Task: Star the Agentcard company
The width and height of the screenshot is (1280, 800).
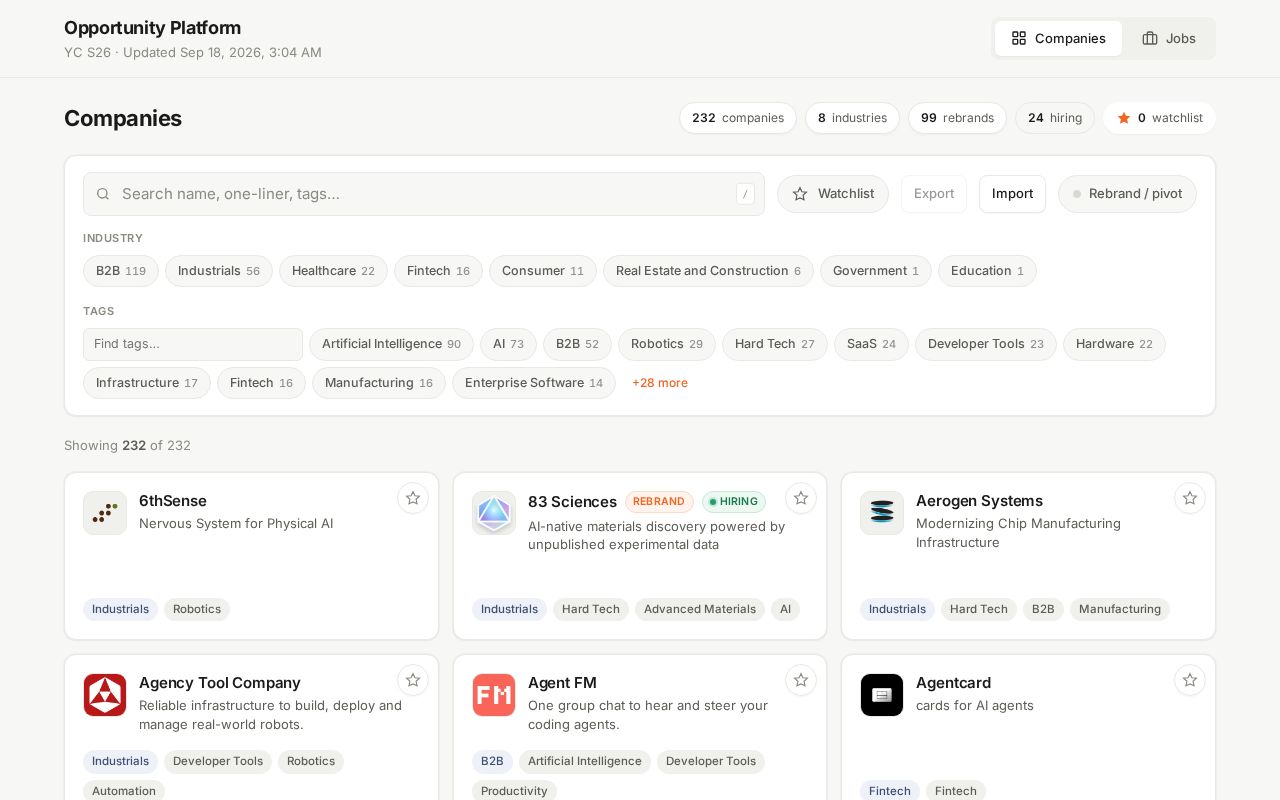Action: [1190, 680]
